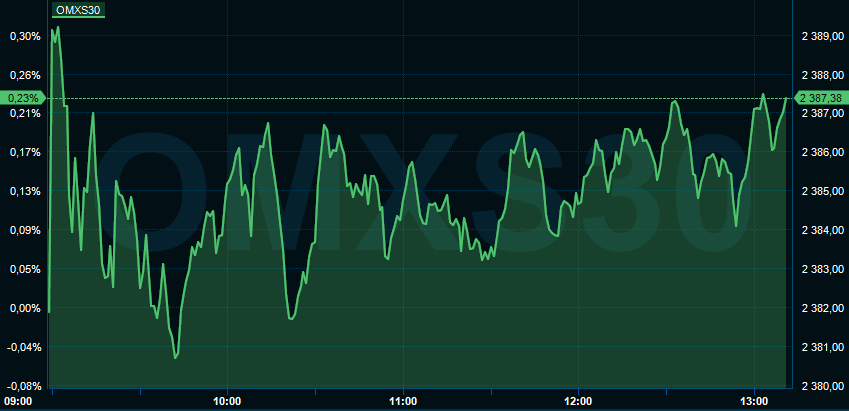Click the 2 380,00 price axis label

coord(822,387)
